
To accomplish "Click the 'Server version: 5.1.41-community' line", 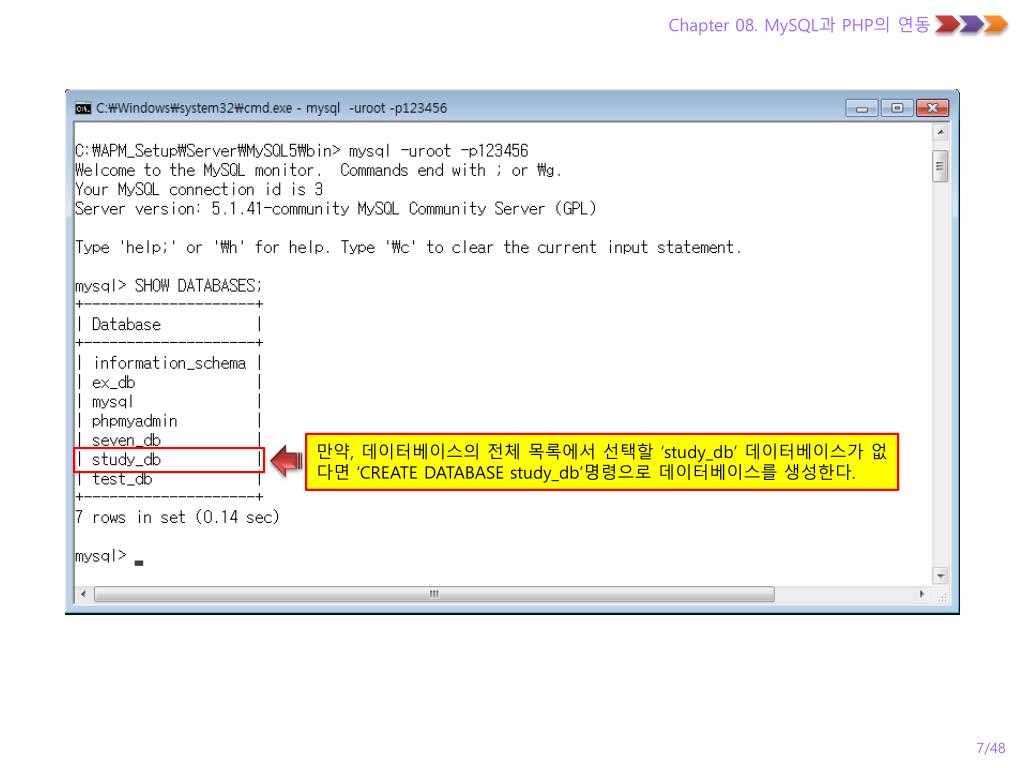I will pyautogui.click(x=336, y=209).
